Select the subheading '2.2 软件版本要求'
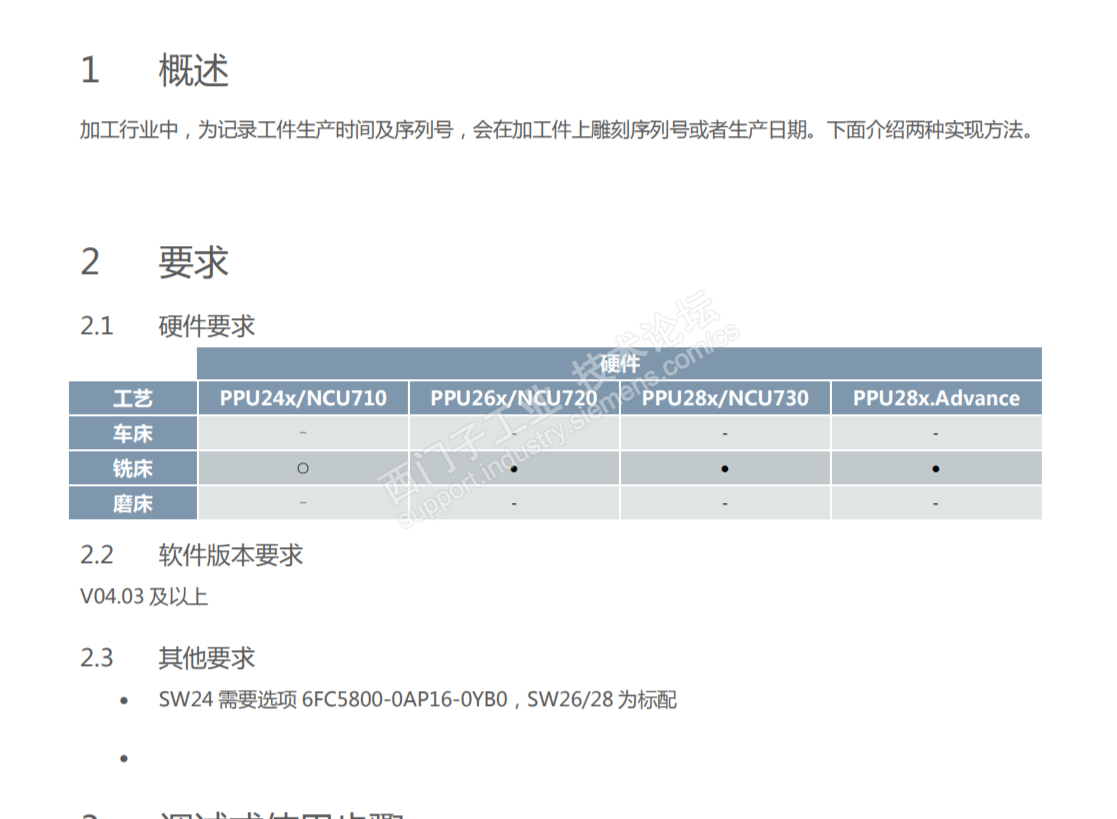This screenshot has height=819, width=1117. (x=192, y=555)
